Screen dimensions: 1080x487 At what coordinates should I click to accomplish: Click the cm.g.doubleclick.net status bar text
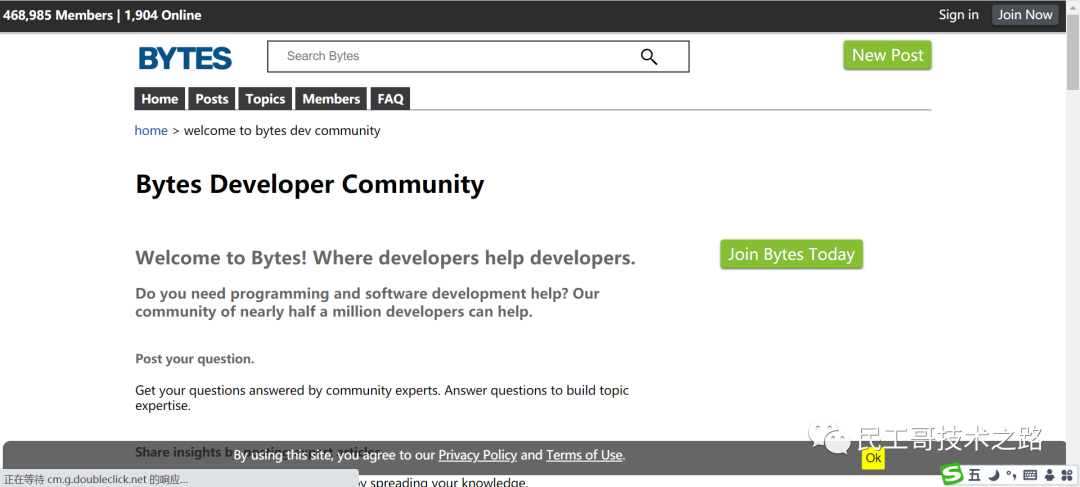coord(96,479)
